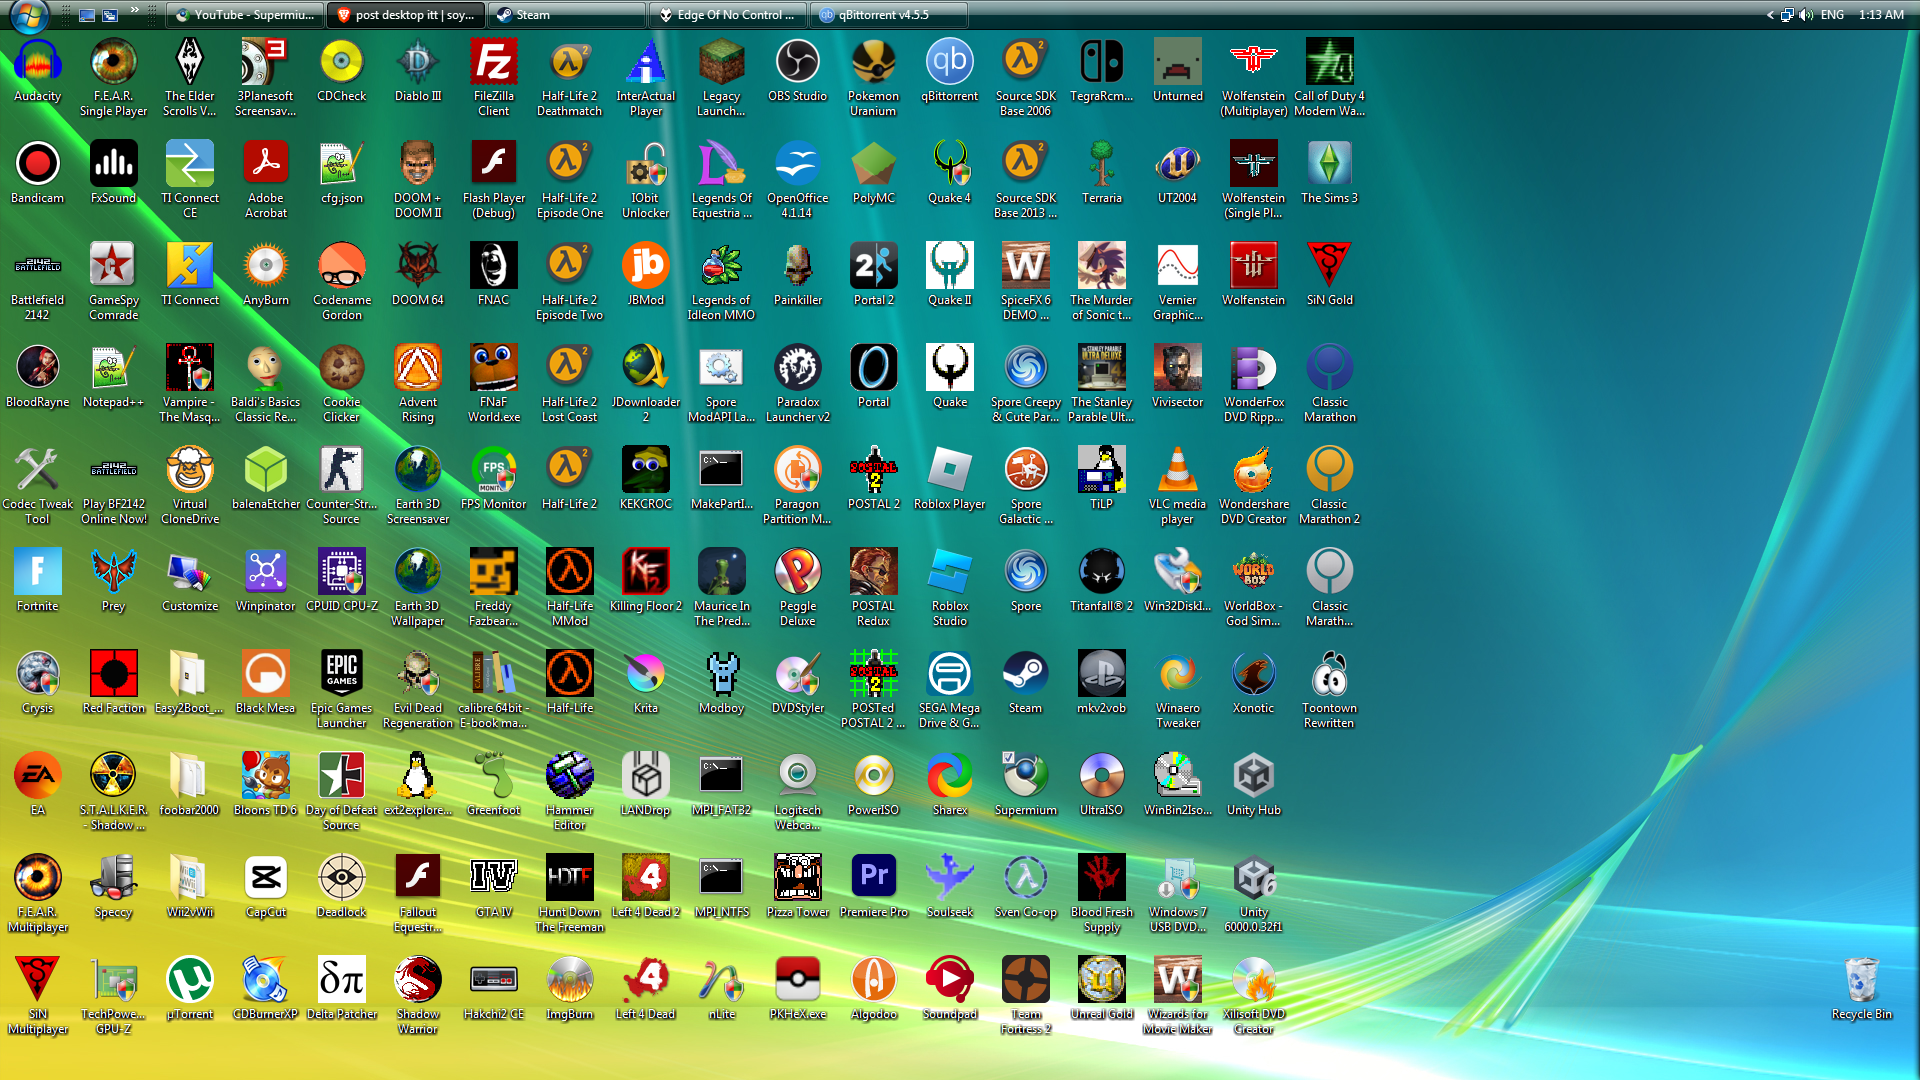Switch to qBittorrent v4.5.5 taskbar button
The image size is (1920, 1080).
[x=890, y=15]
